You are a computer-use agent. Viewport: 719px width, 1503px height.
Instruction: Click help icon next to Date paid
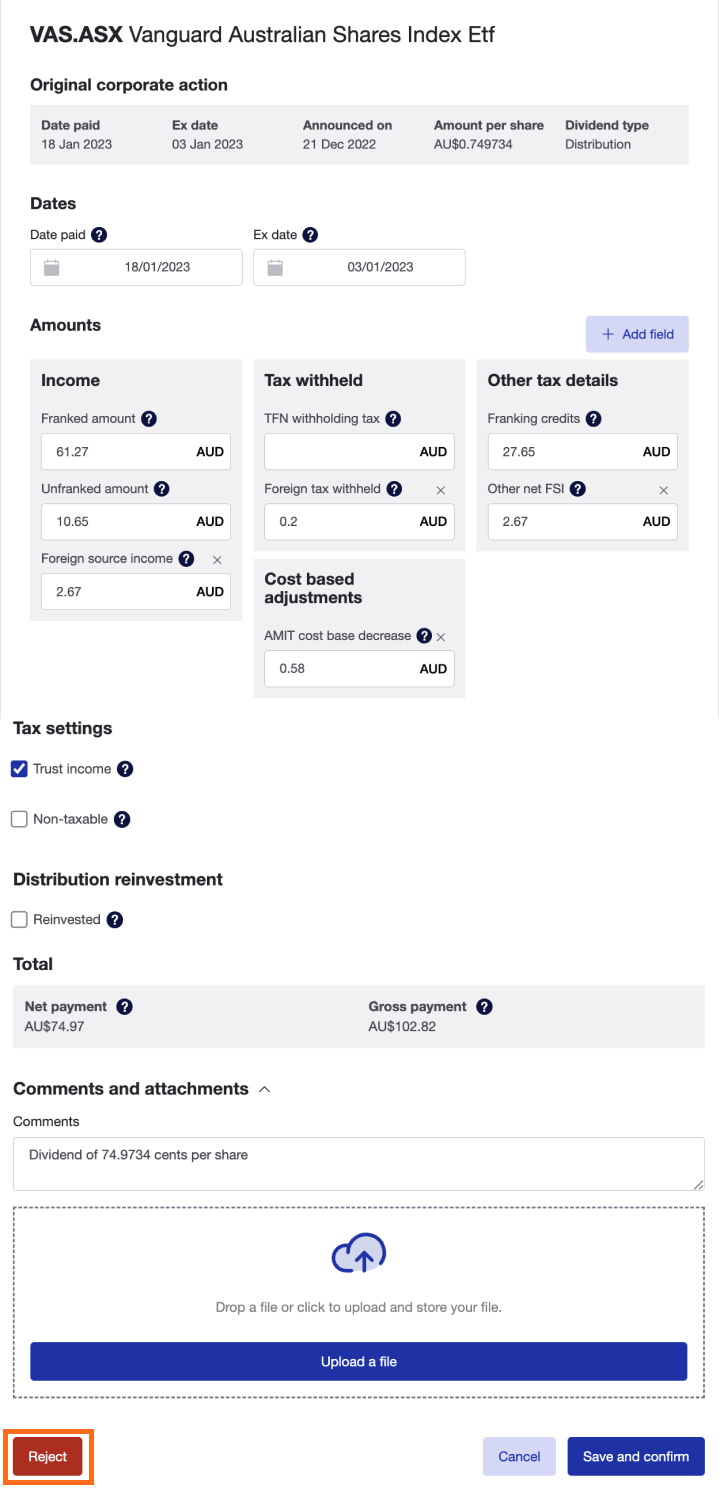point(99,235)
